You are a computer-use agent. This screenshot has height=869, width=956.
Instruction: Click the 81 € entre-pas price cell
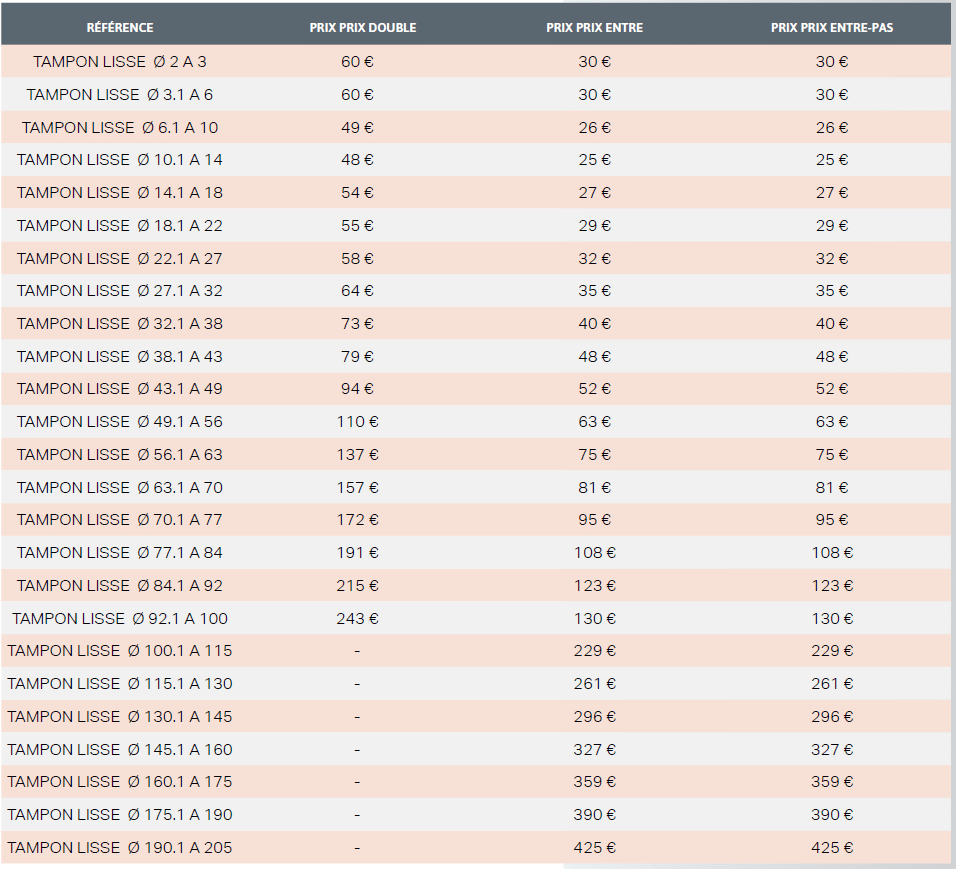point(832,488)
